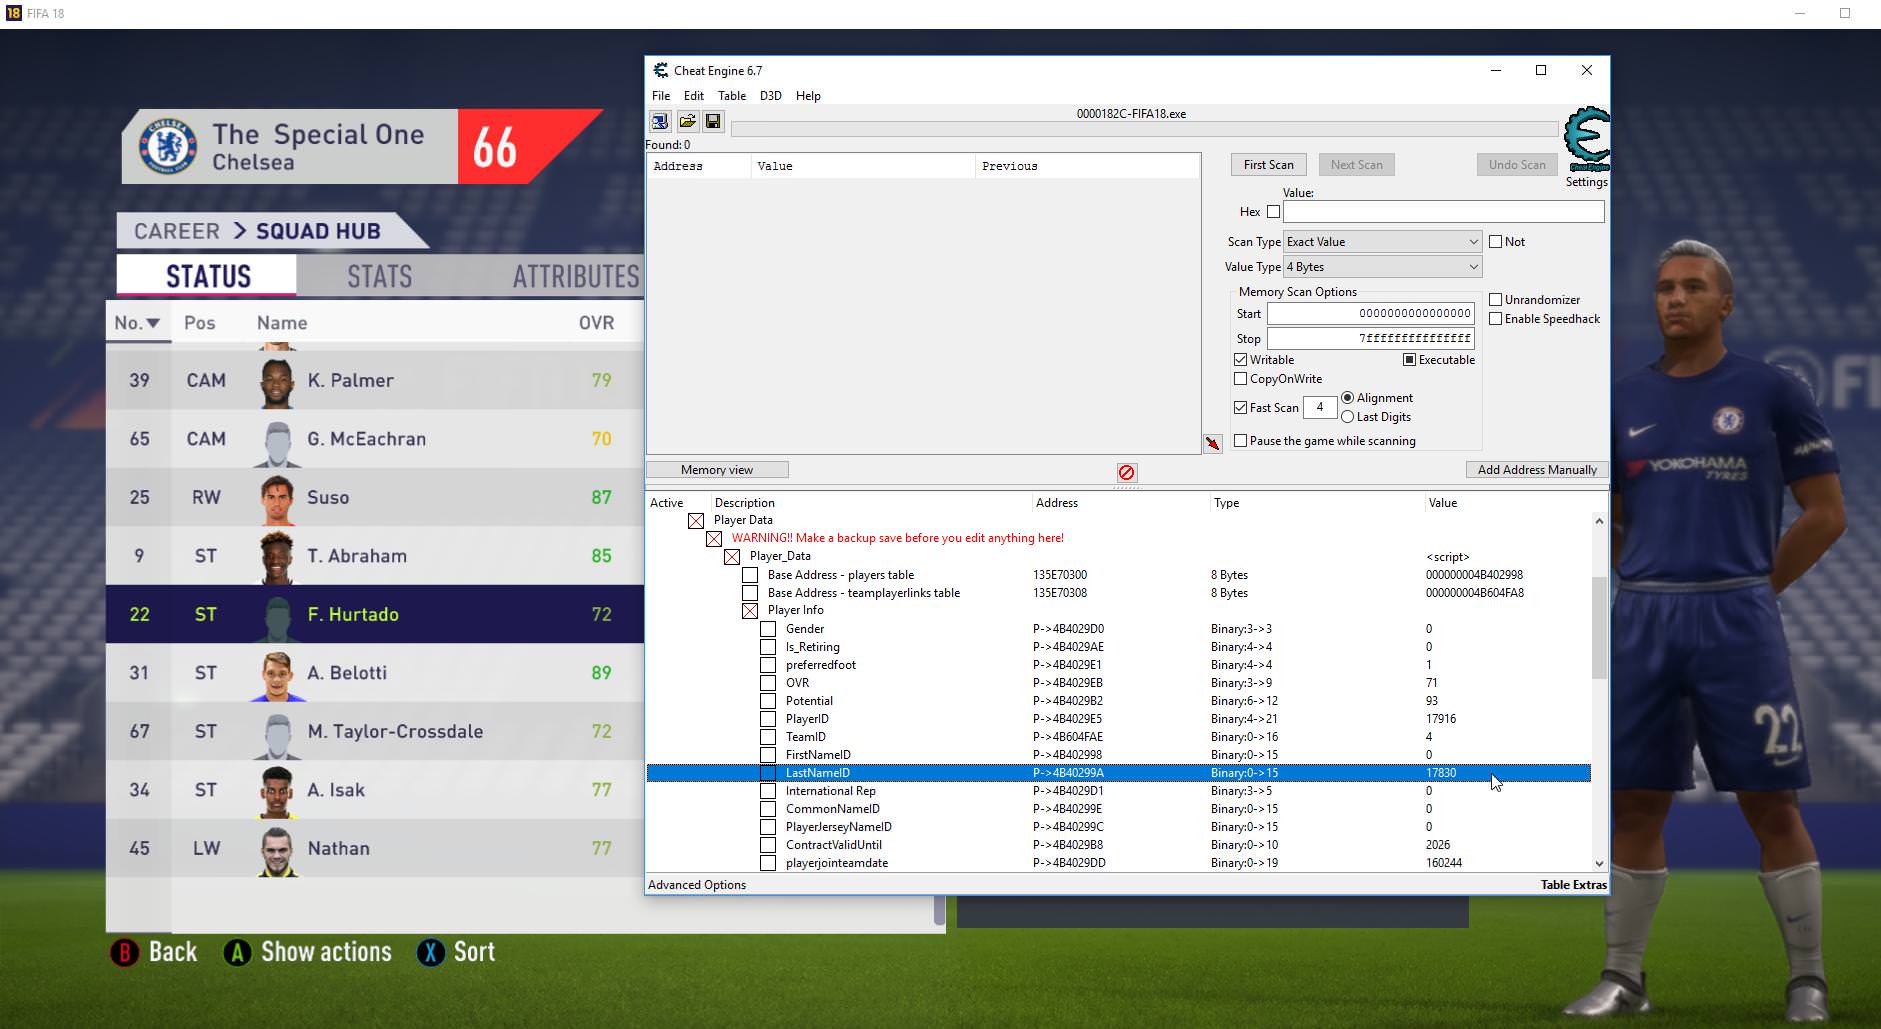Activate the OVR address entry checkbox
1881x1029 pixels.
point(768,683)
